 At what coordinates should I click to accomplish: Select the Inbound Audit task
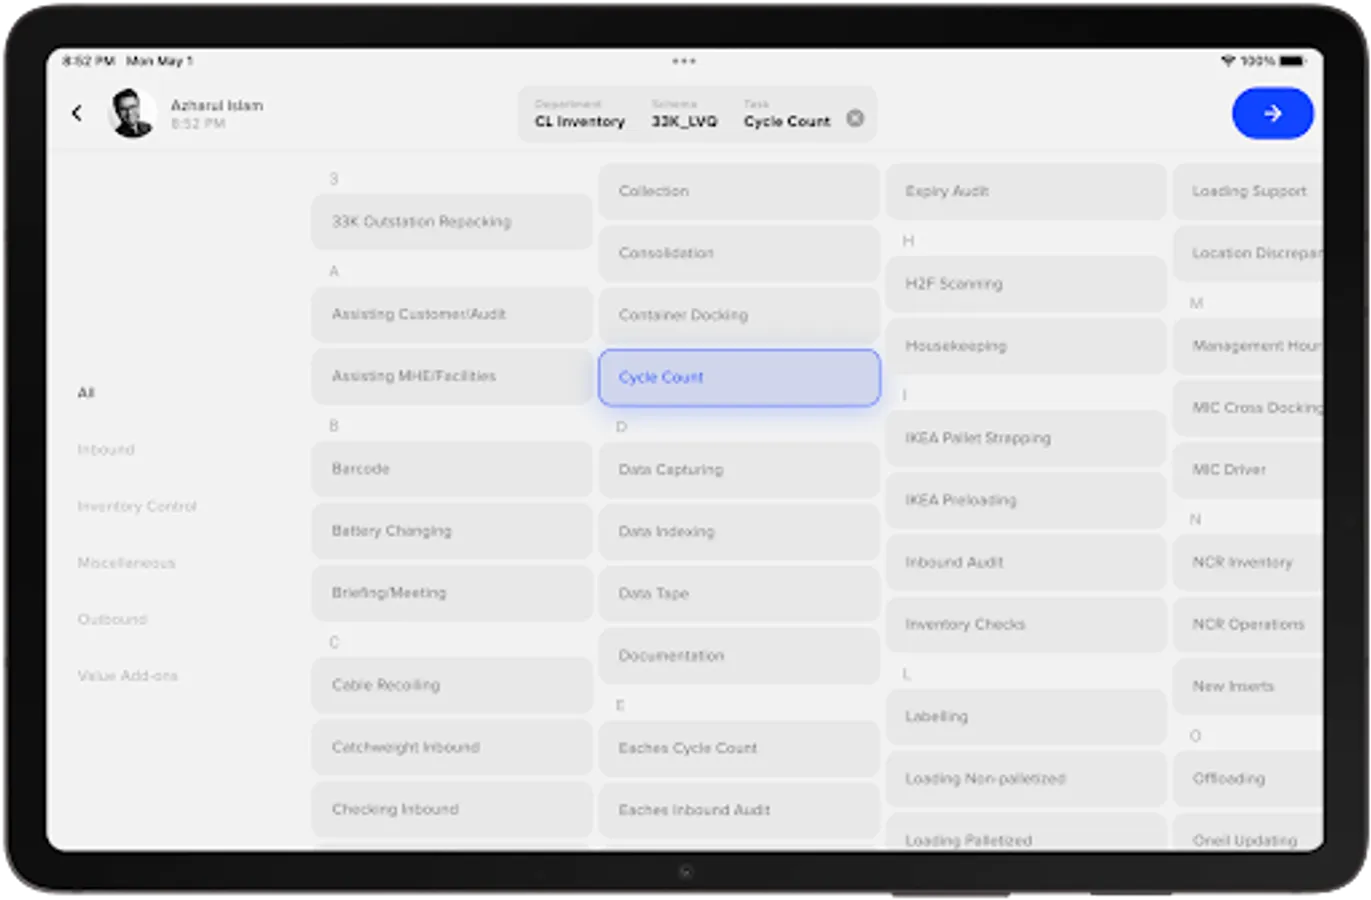click(x=1026, y=562)
